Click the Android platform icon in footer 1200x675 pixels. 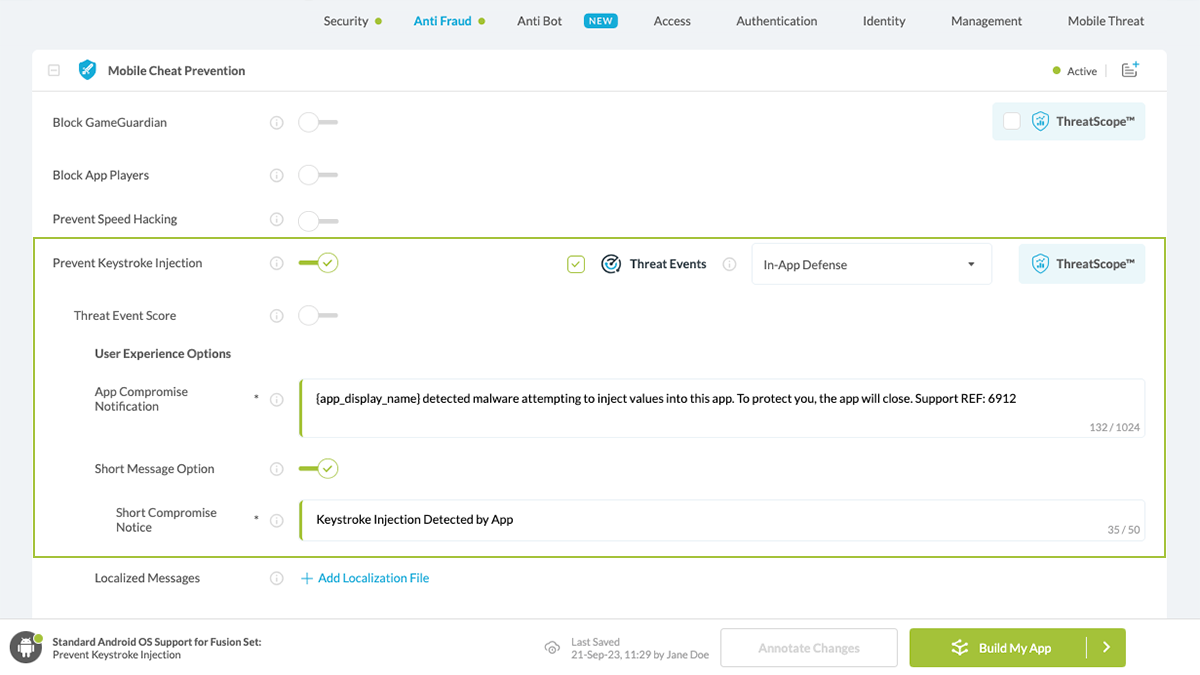tap(25, 648)
